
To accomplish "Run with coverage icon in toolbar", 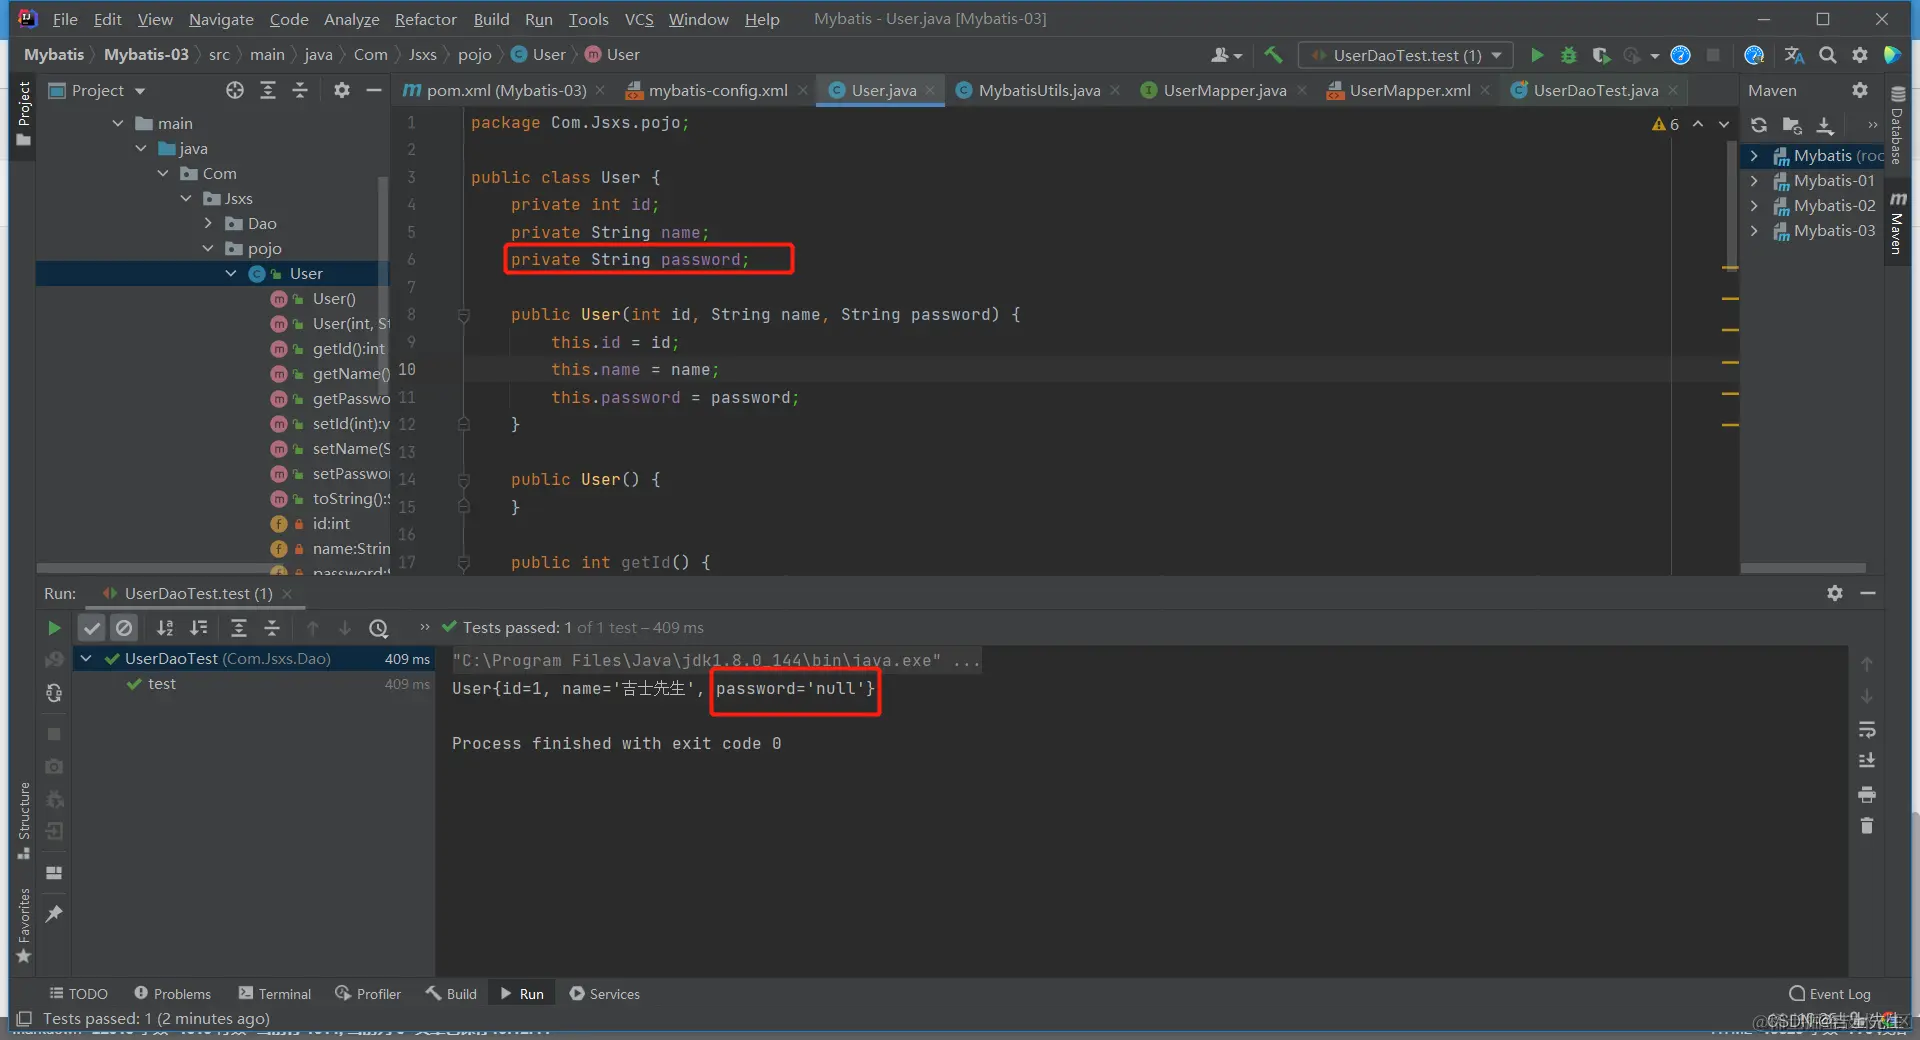I will (1601, 55).
